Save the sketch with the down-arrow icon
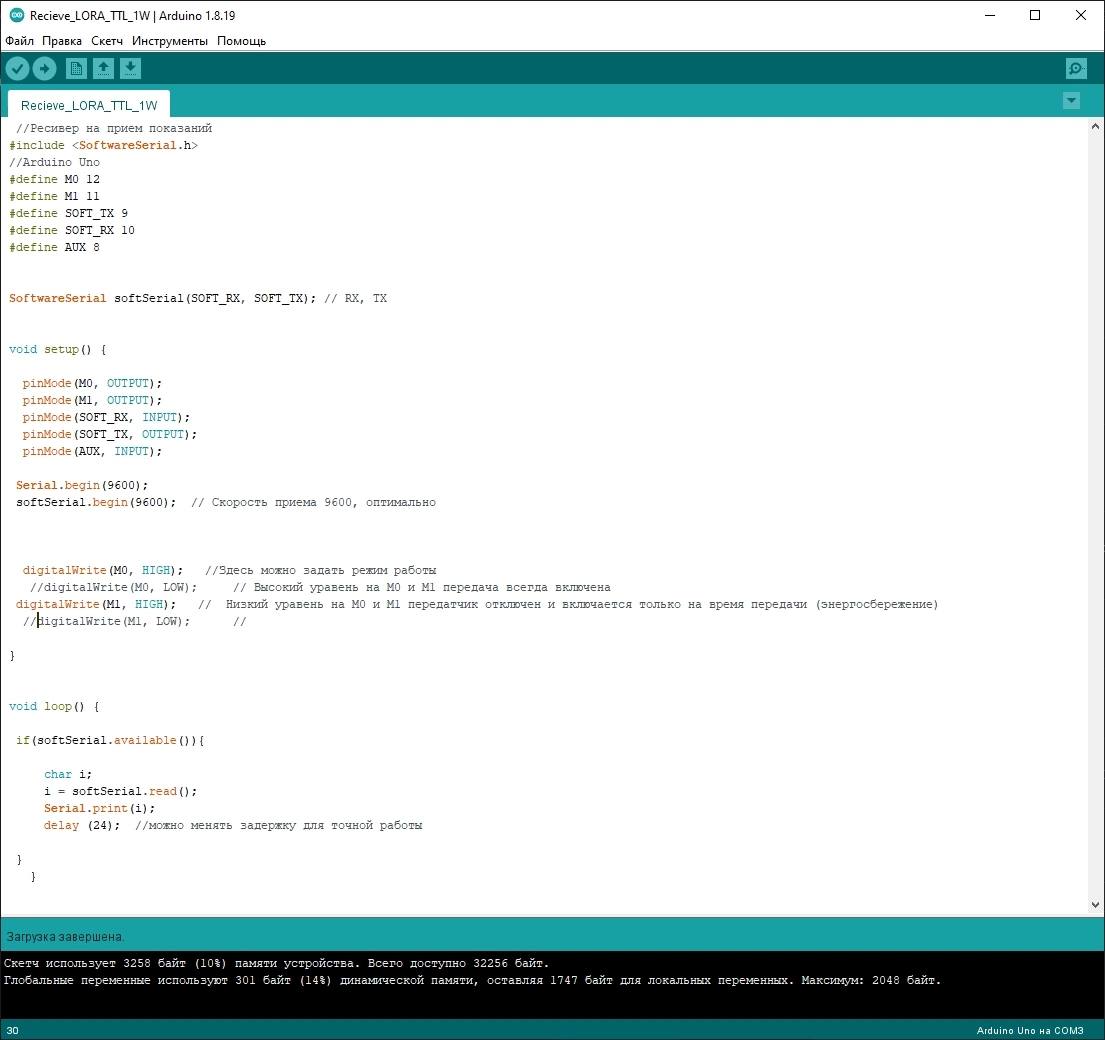This screenshot has width=1105, height=1040. pyautogui.click(x=130, y=68)
